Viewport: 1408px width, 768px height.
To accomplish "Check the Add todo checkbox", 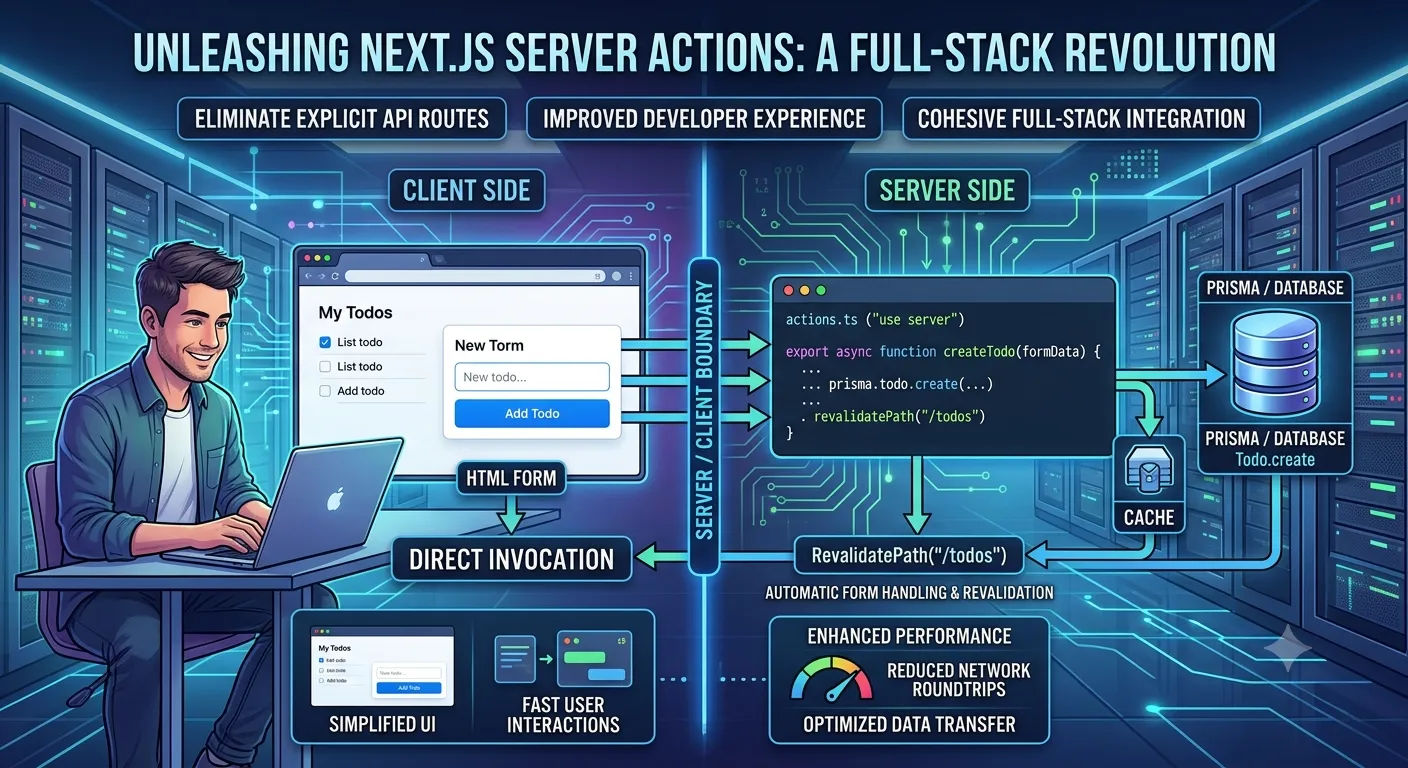I will (x=325, y=391).
